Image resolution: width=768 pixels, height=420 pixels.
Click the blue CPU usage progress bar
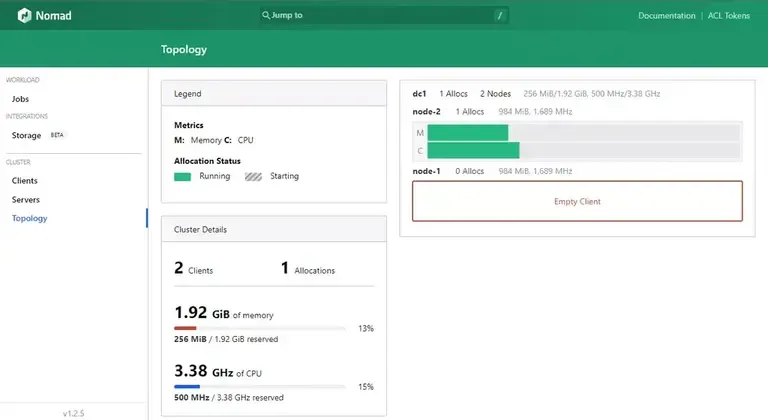coord(187,386)
